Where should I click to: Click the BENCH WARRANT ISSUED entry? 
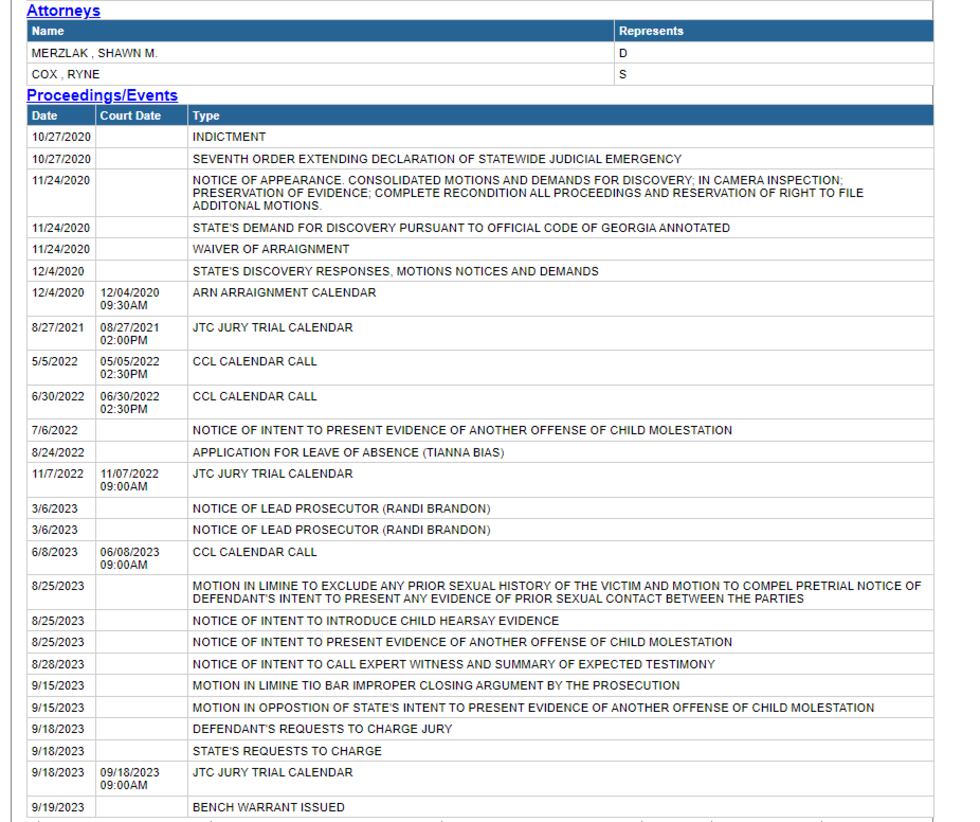click(269, 807)
